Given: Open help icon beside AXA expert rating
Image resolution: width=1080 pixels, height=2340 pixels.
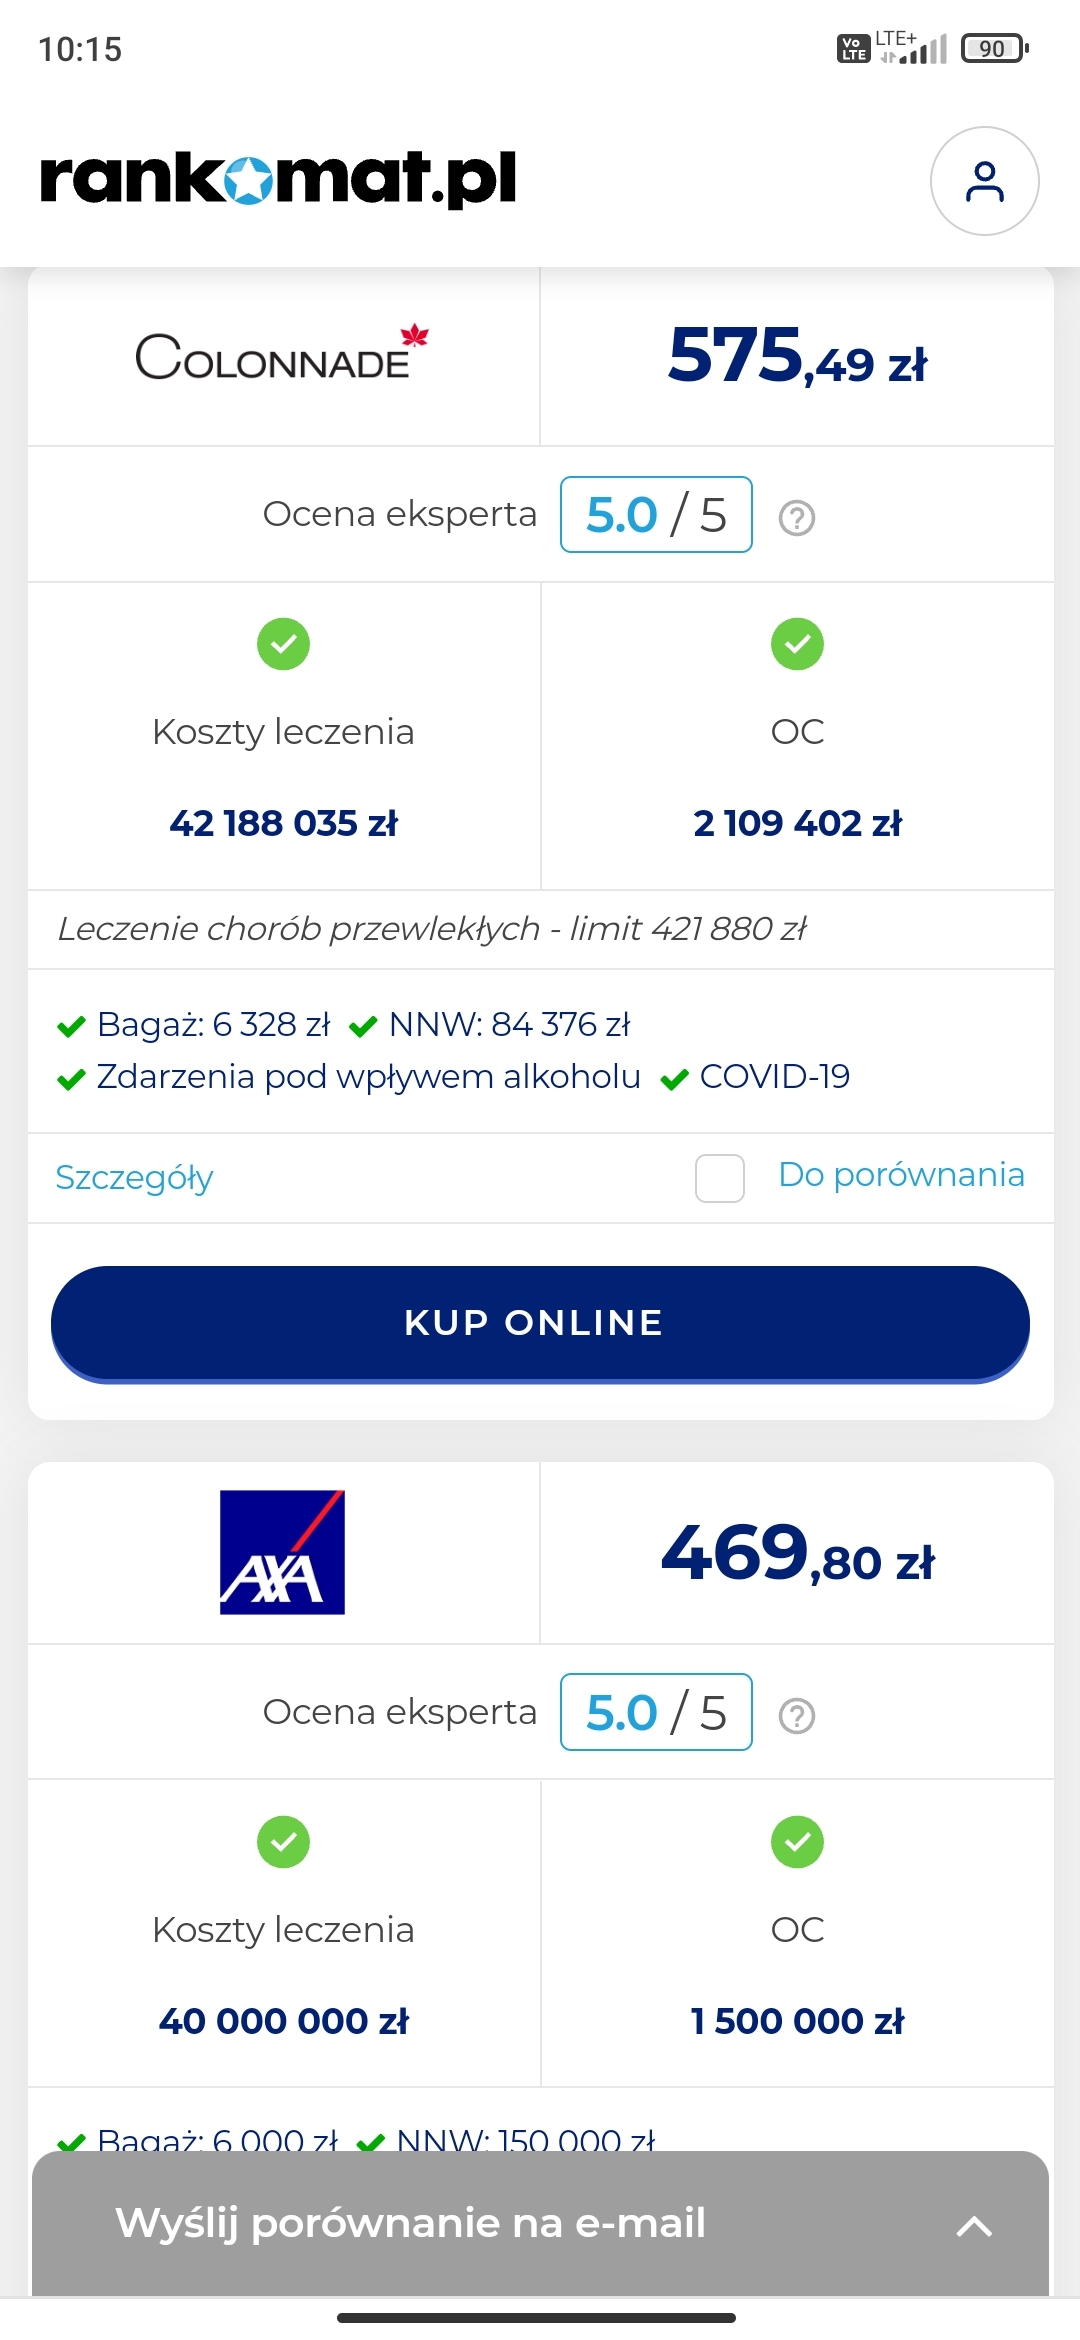Looking at the screenshot, I should tap(797, 1716).
